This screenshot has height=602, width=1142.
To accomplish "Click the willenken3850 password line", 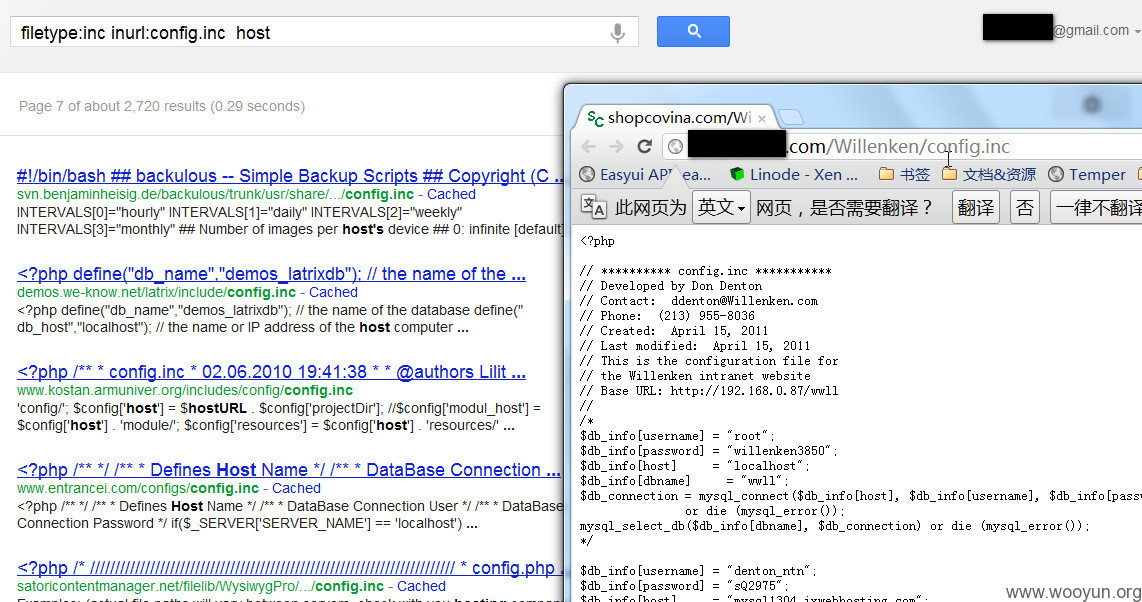I will pos(709,451).
